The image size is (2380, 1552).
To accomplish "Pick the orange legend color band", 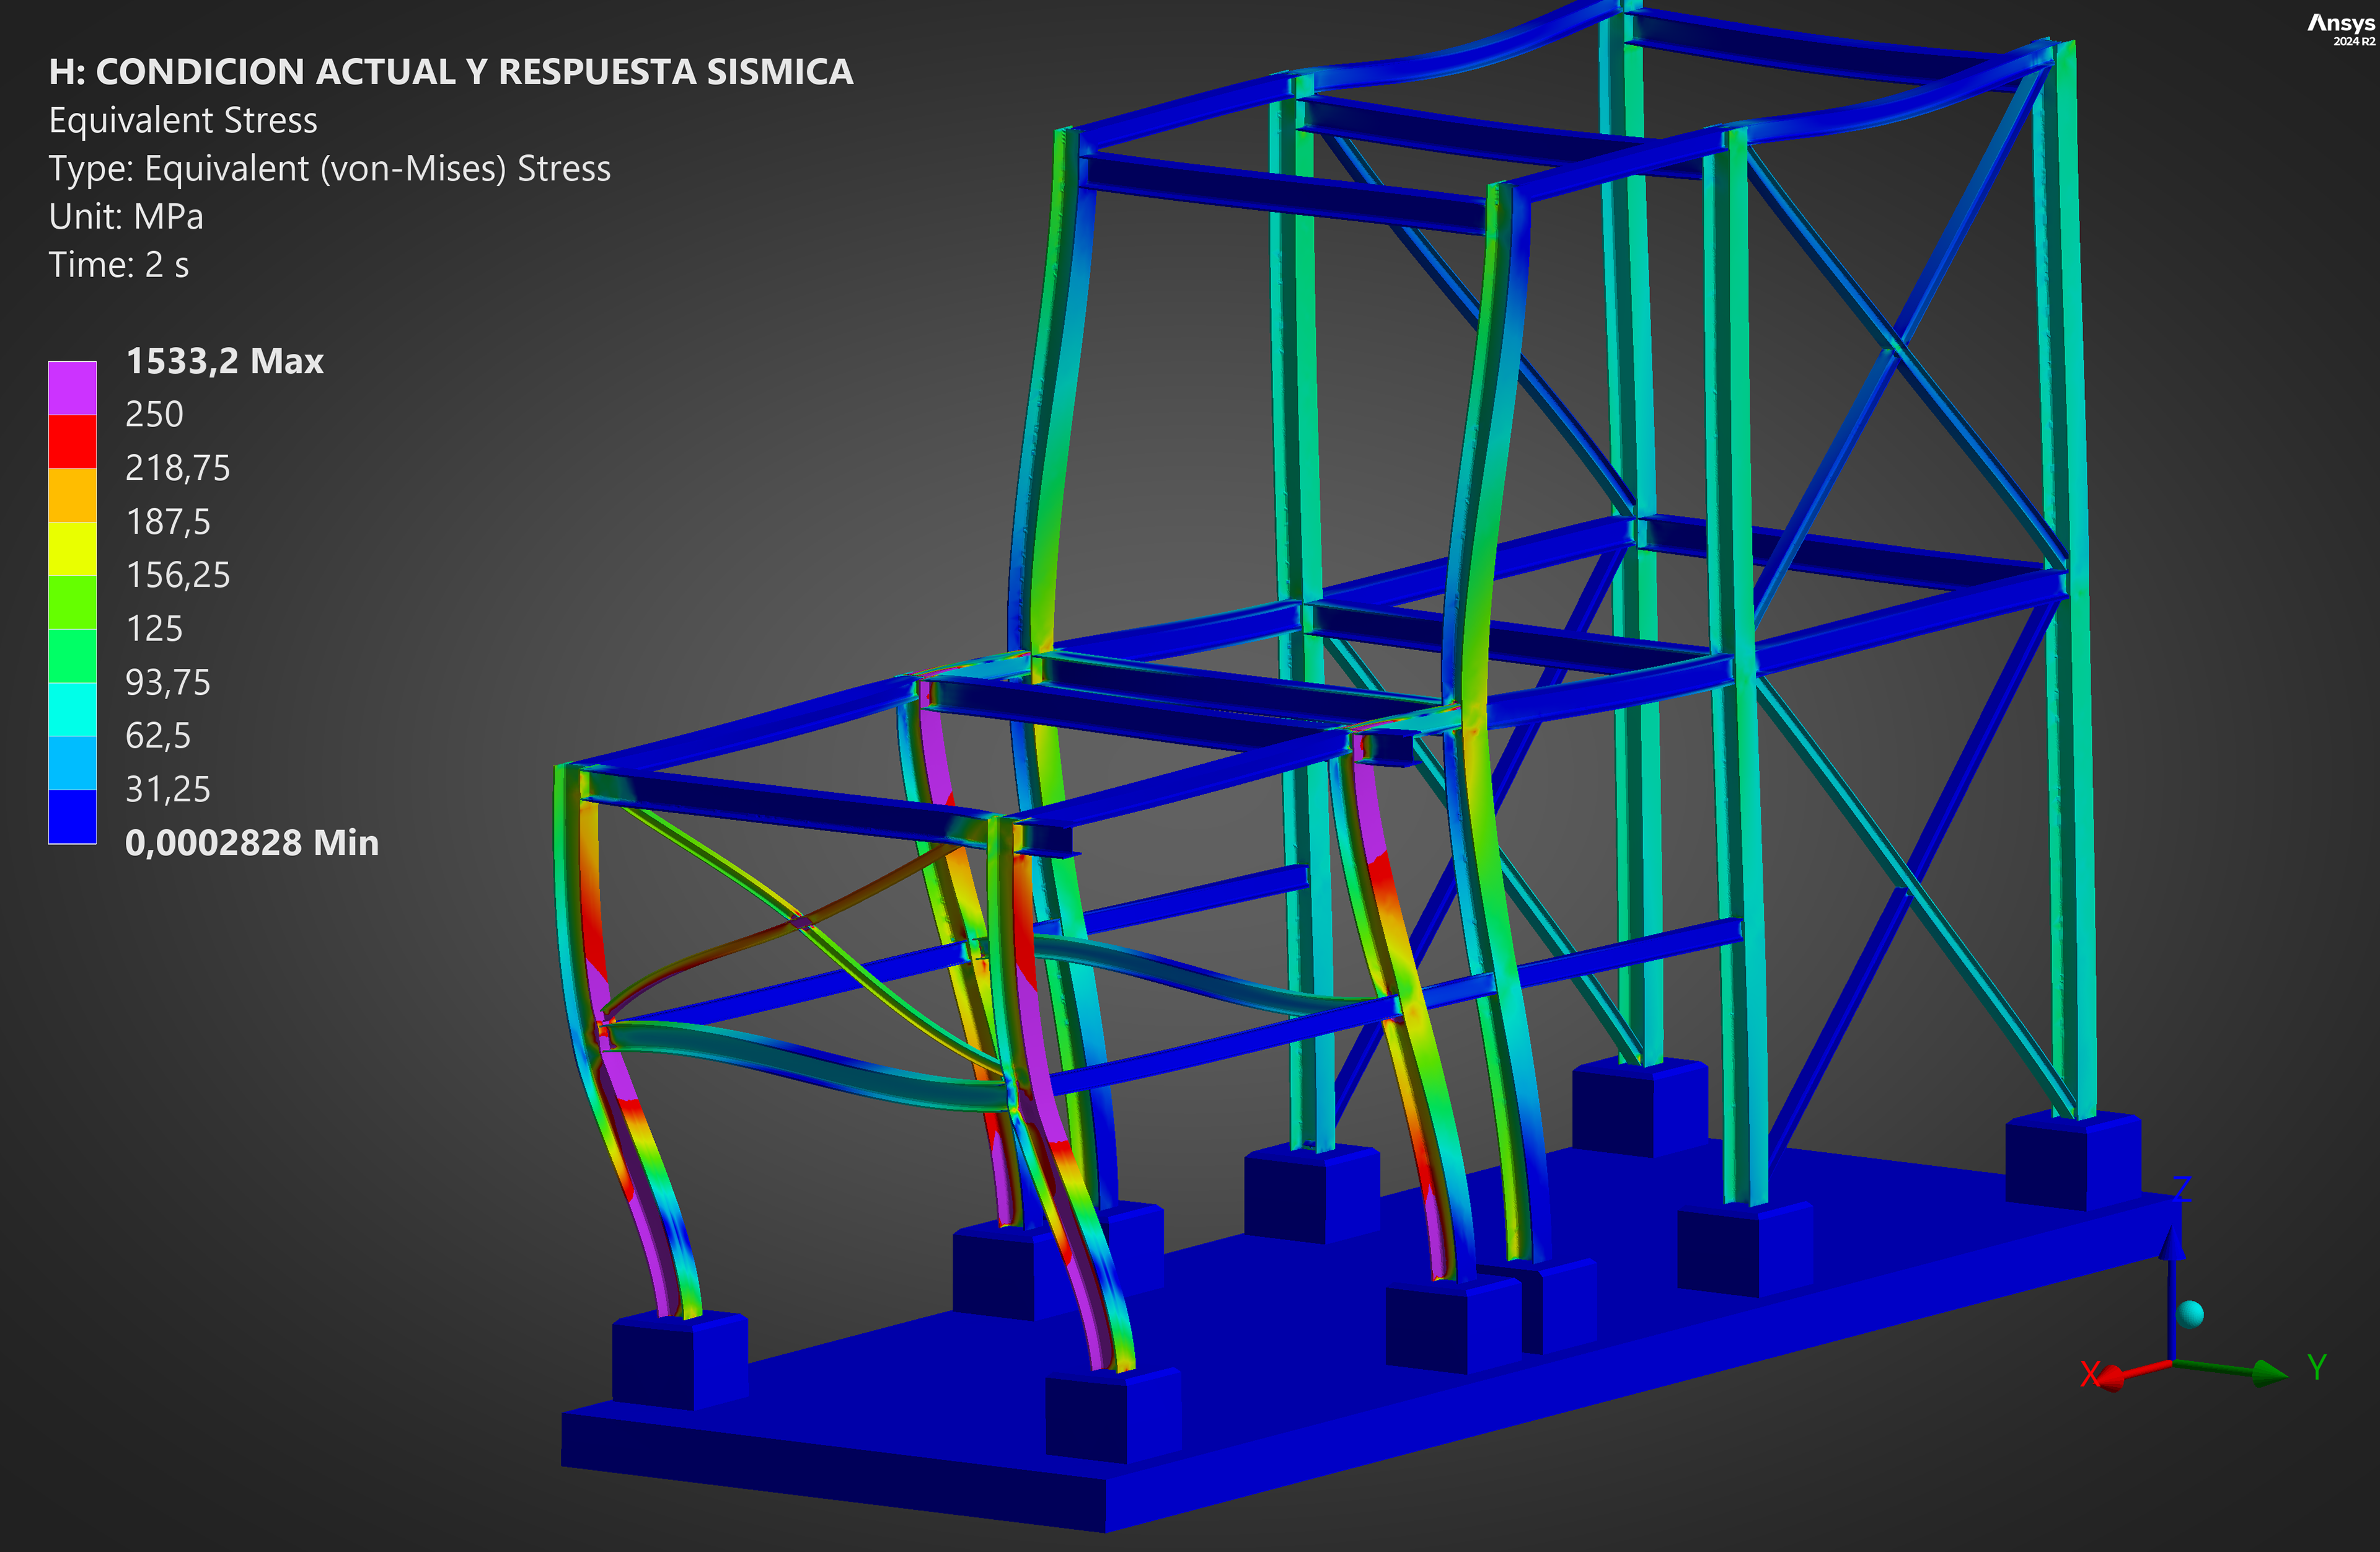I will tap(72, 495).
